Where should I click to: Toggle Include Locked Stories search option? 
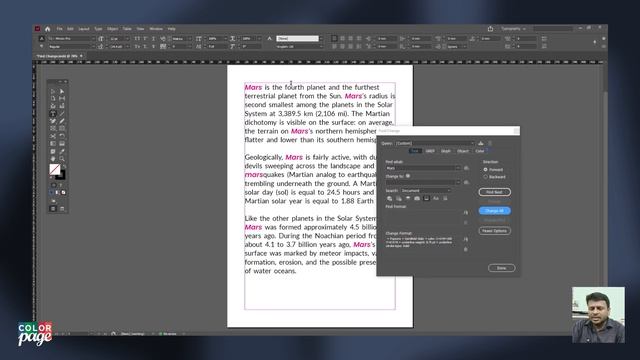pyautogui.click(x=399, y=198)
